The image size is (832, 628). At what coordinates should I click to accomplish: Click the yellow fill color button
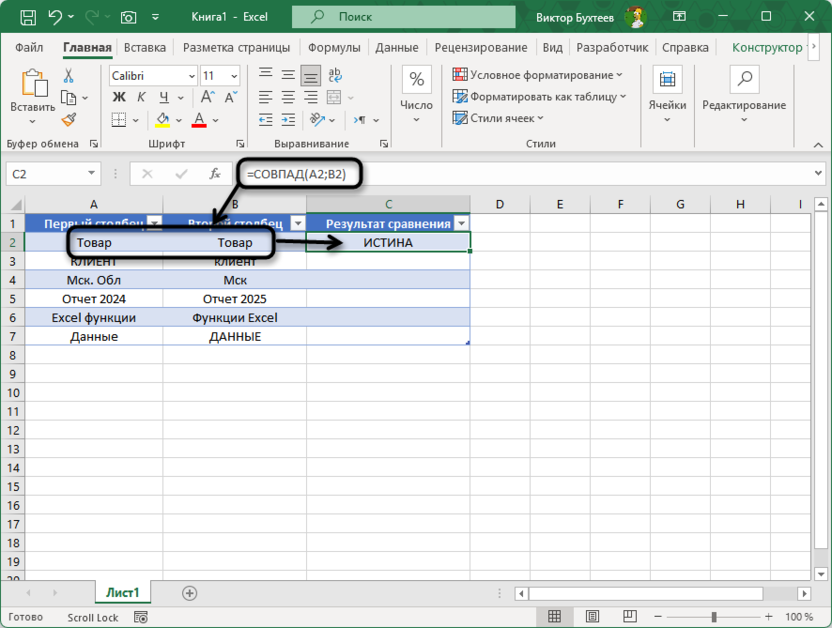pyautogui.click(x=163, y=120)
